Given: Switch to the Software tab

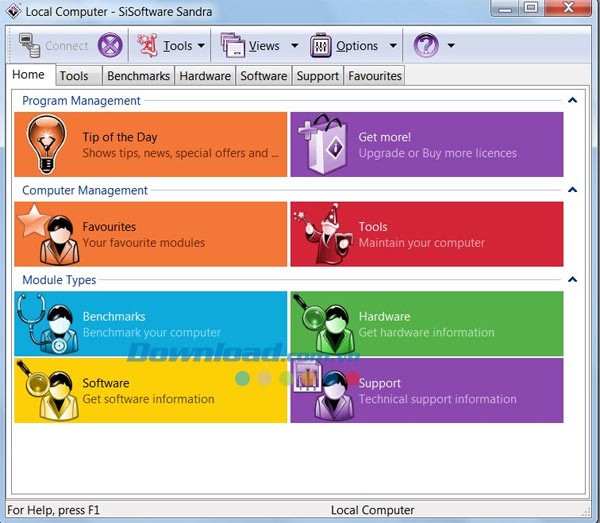Looking at the screenshot, I should pyautogui.click(x=264, y=76).
